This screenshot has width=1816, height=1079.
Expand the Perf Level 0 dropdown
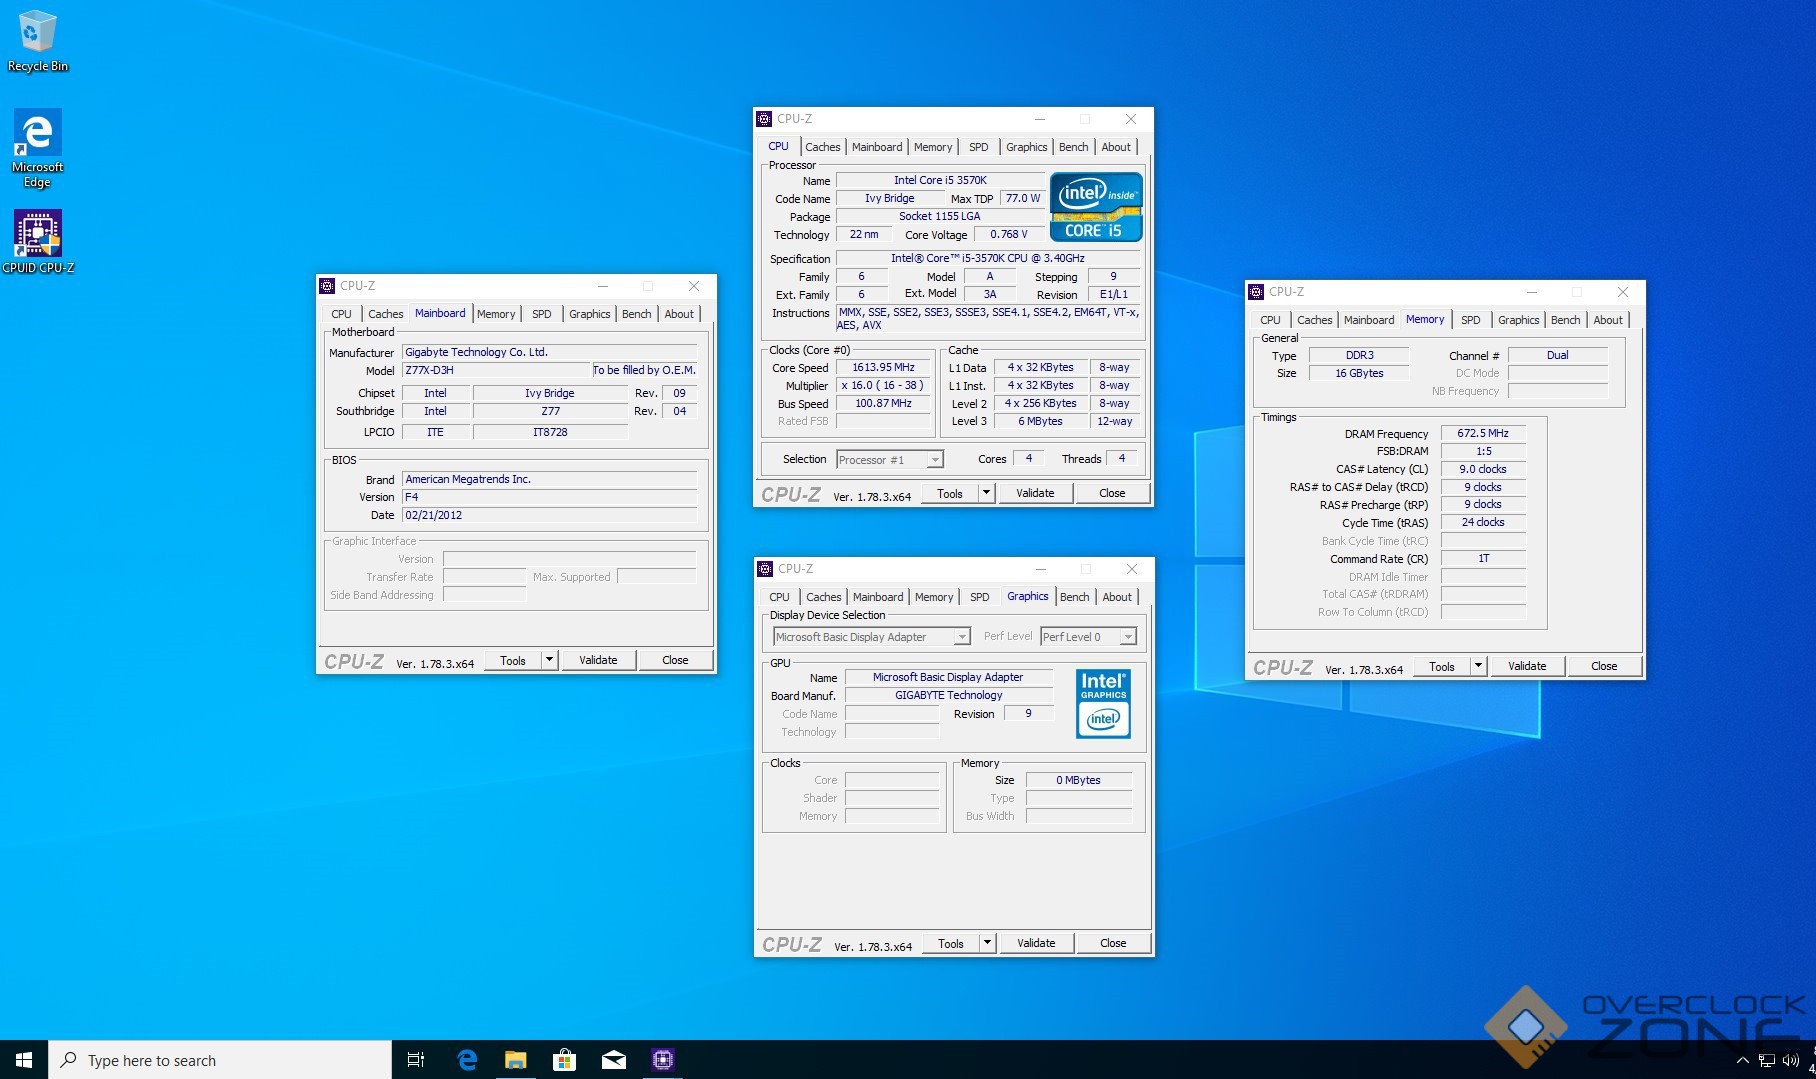click(1127, 637)
